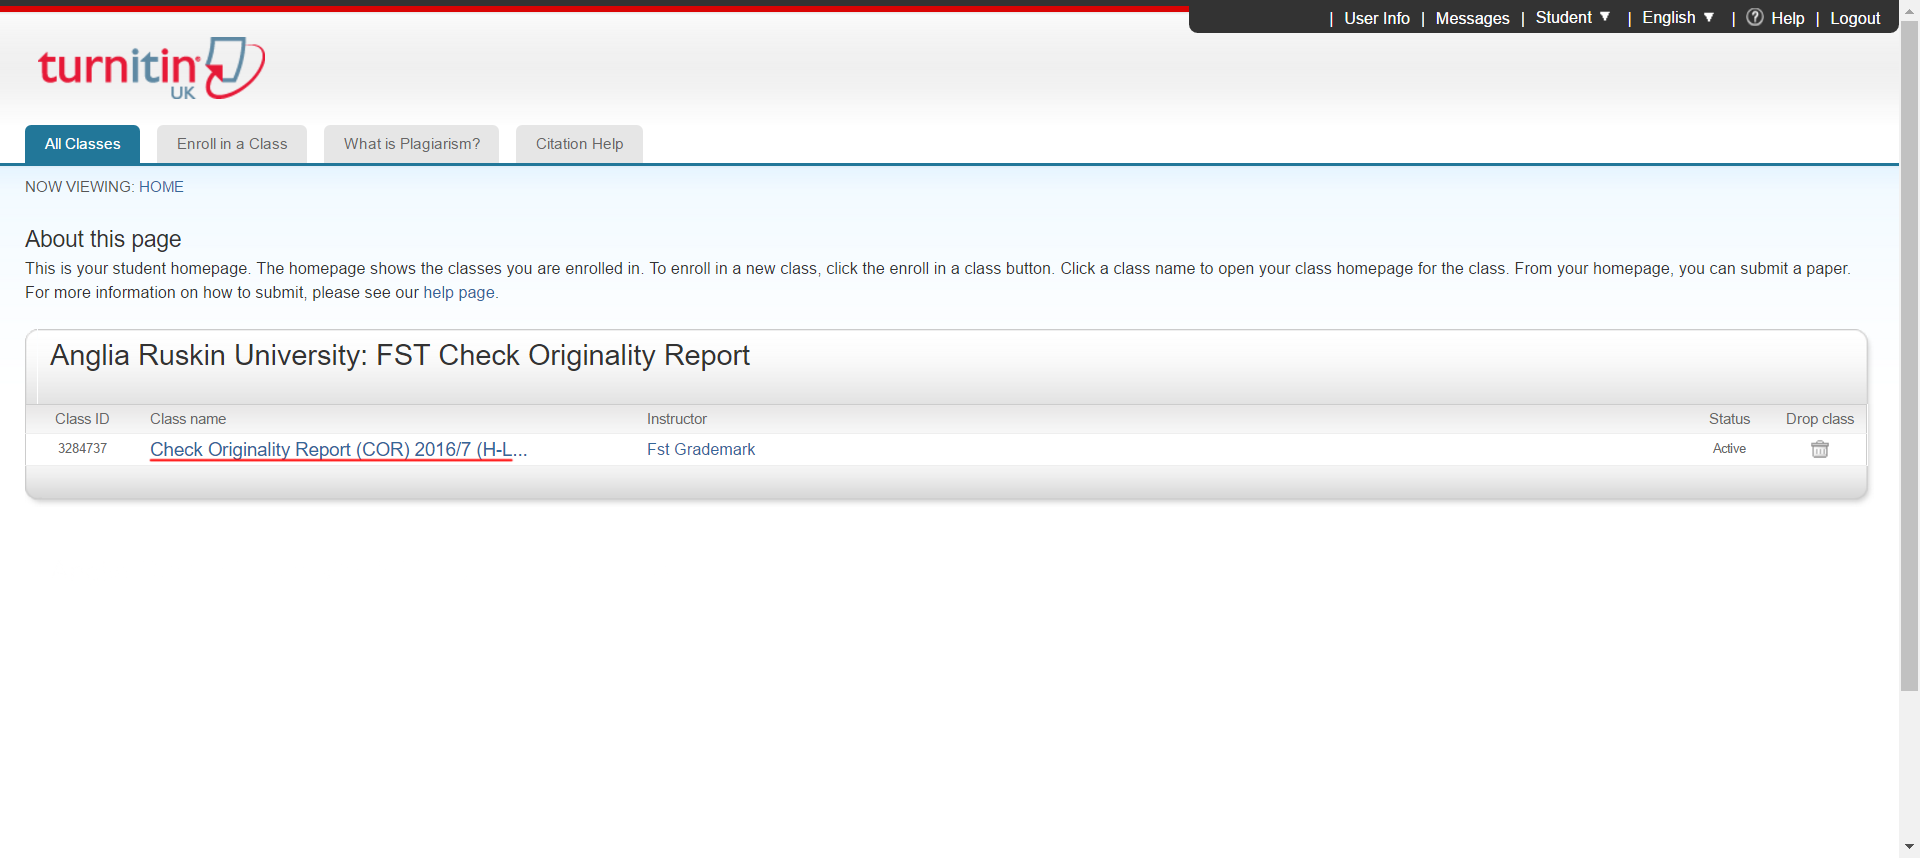Open the Citation Help tab
The image size is (1920, 858).
(x=579, y=144)
